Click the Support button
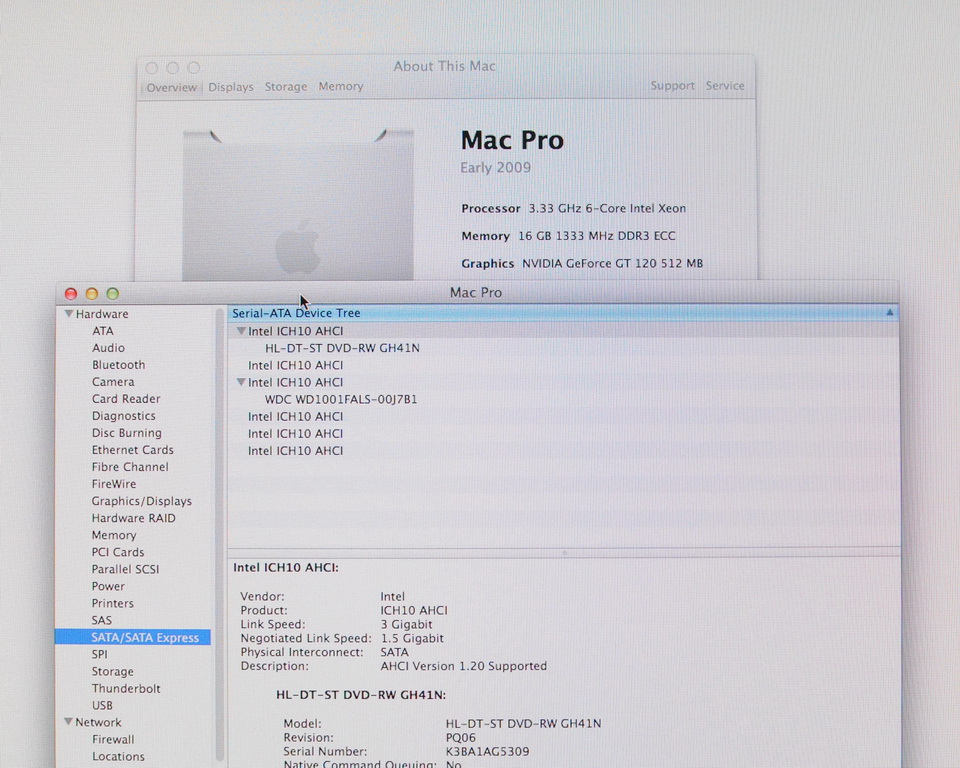Screen dimensions: 960x768 [672, 86]
